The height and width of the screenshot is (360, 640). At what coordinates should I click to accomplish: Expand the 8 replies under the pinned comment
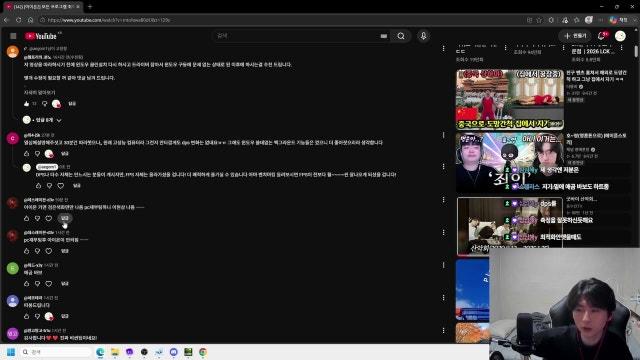[42, 120]
